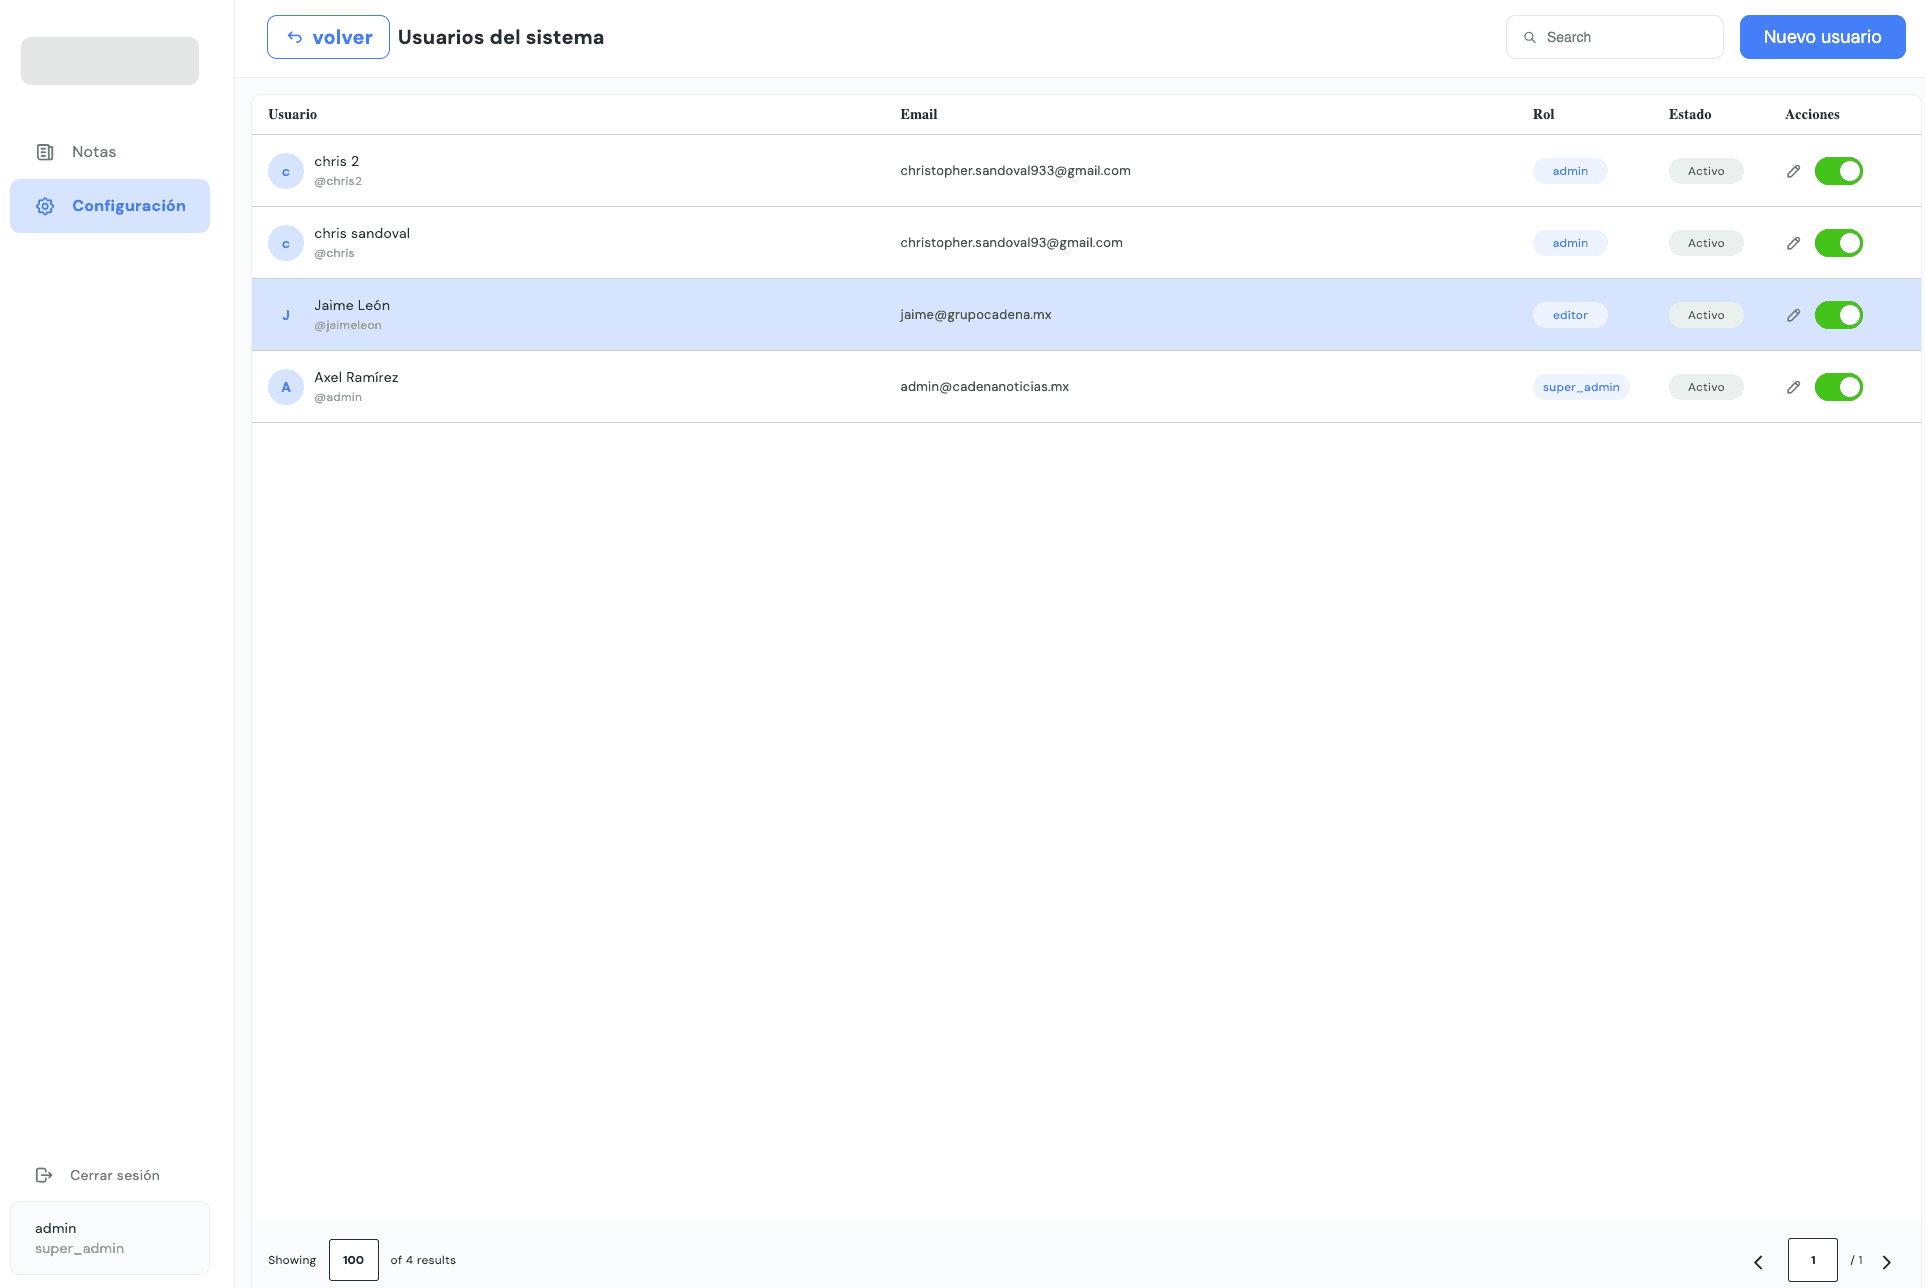Click the volver back button
1925x1288 pixels.
(x=328, y=37)
